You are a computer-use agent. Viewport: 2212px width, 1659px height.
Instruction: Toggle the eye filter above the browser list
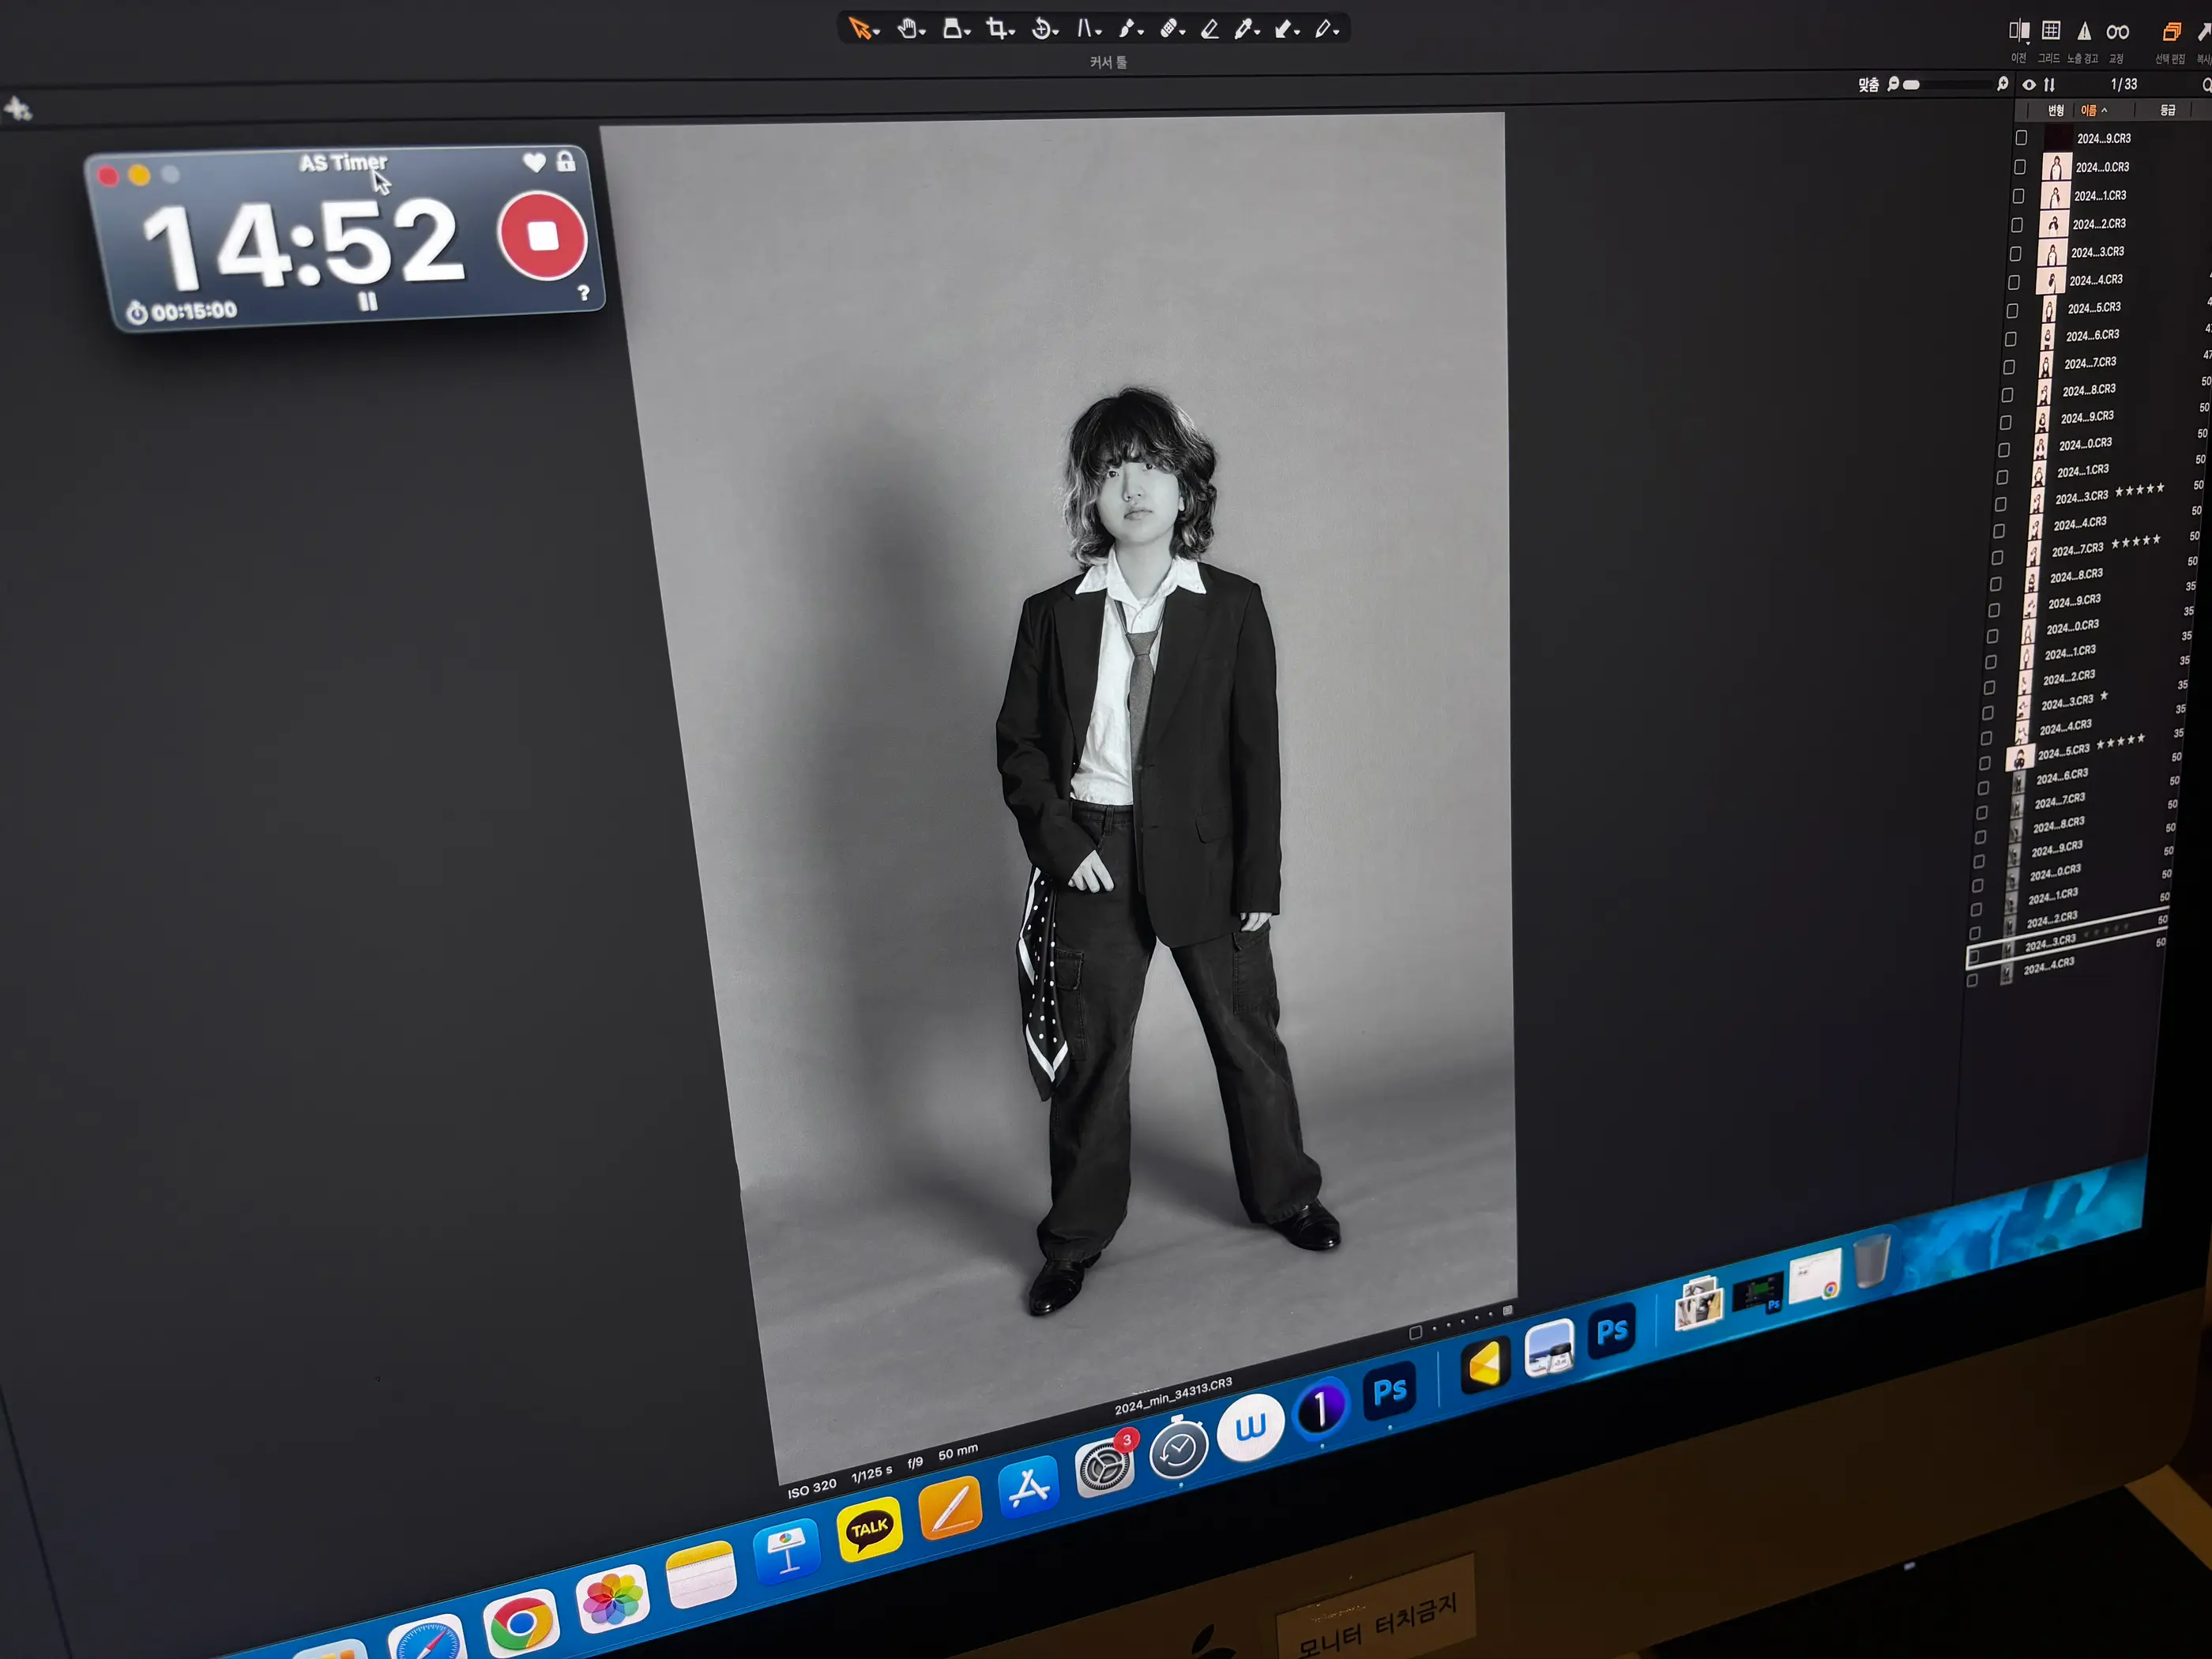pos(2029,85)
